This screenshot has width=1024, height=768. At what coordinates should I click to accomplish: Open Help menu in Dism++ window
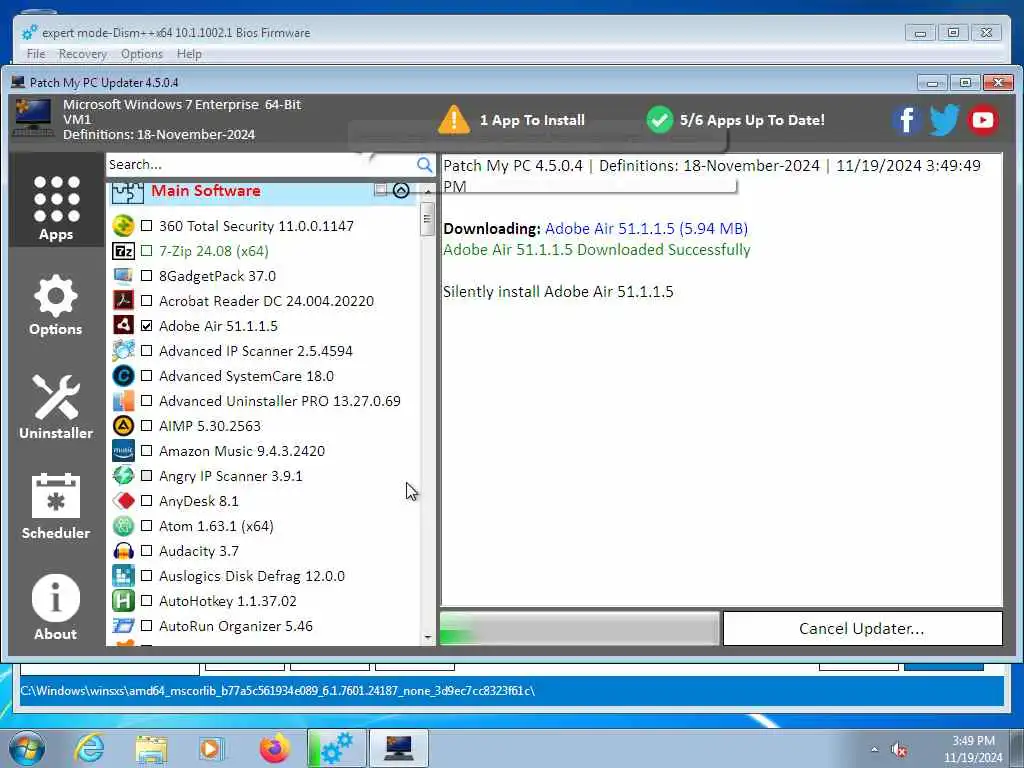pyautogui.click(x=189, y=54)
